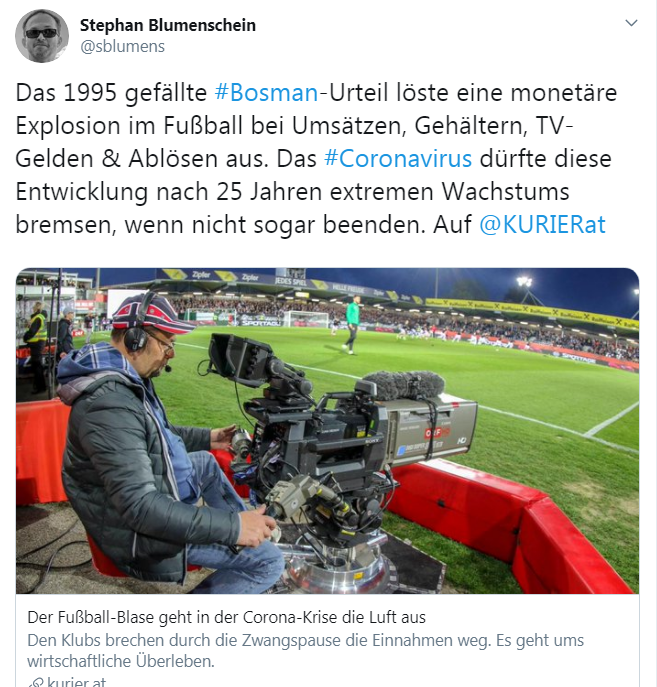This screenshot has height=687, width=657.
Task: Click the chain link icon beside kurier.at
Action: pos(36,682)
